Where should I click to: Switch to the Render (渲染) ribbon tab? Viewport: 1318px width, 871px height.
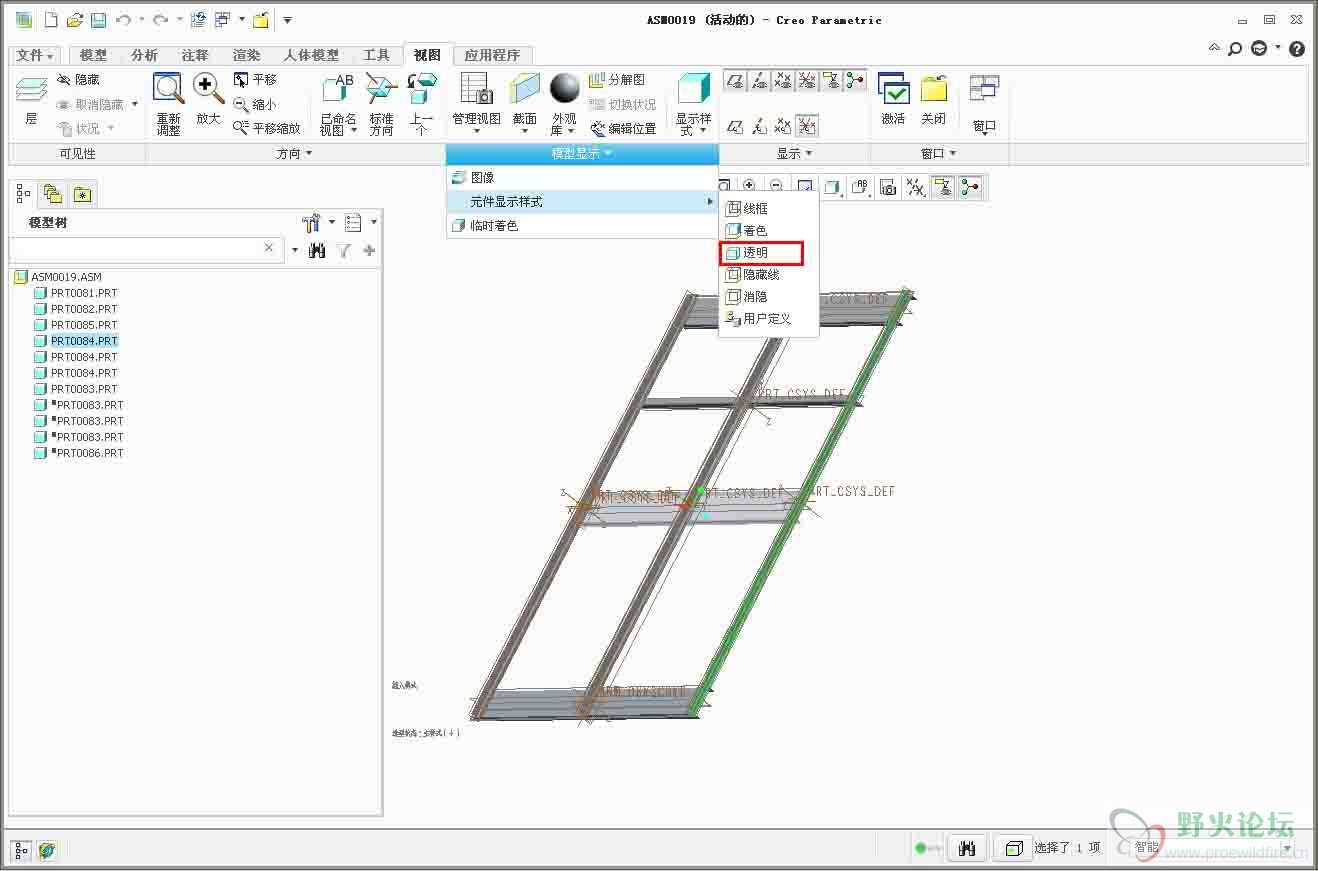[x=246, y=55]
